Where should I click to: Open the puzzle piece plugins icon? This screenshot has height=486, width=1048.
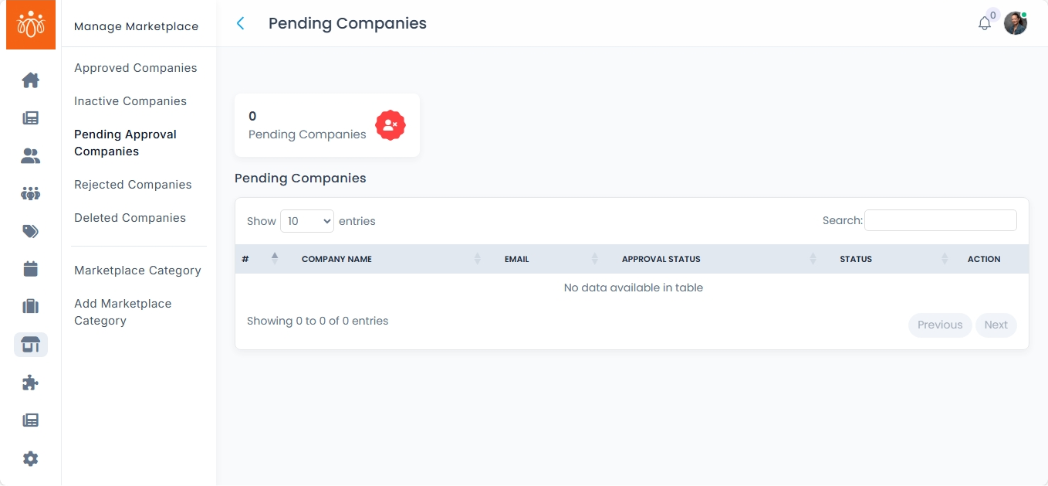(x=30, y=382)
